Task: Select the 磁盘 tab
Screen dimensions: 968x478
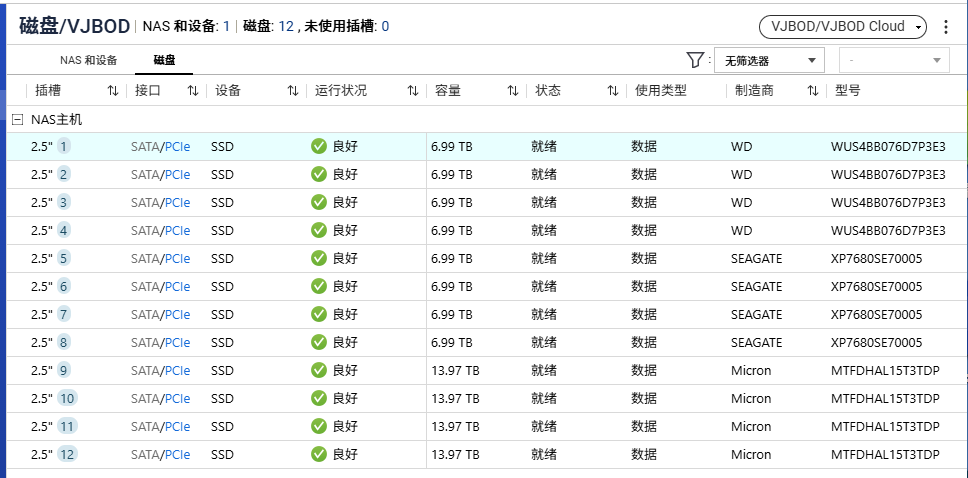Action: (164, 60)
